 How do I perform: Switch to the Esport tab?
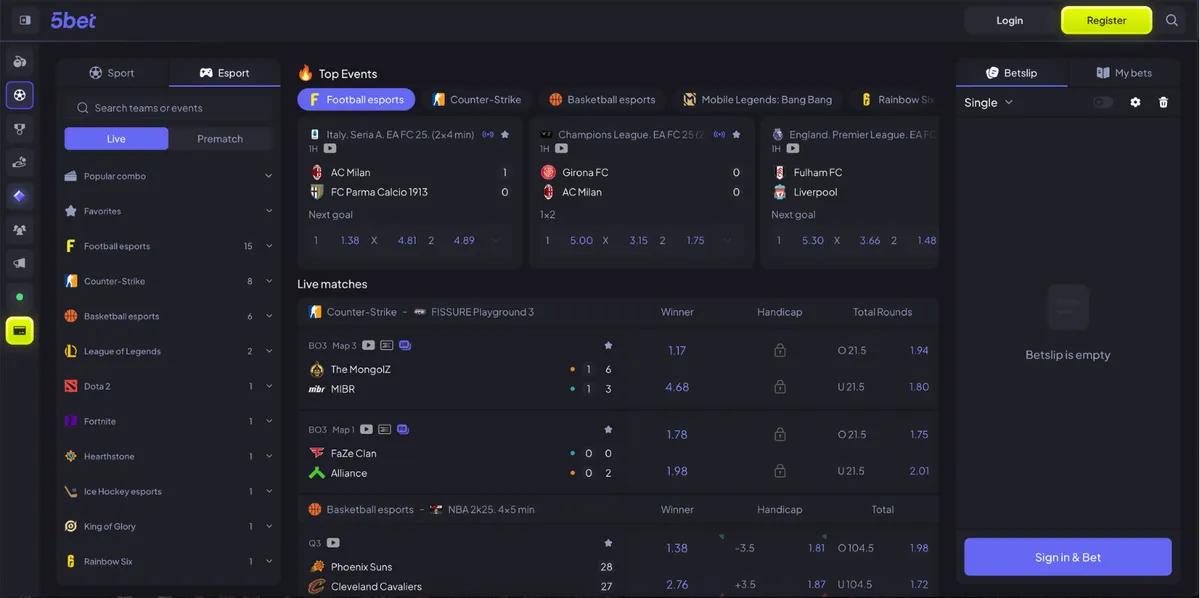225,73
